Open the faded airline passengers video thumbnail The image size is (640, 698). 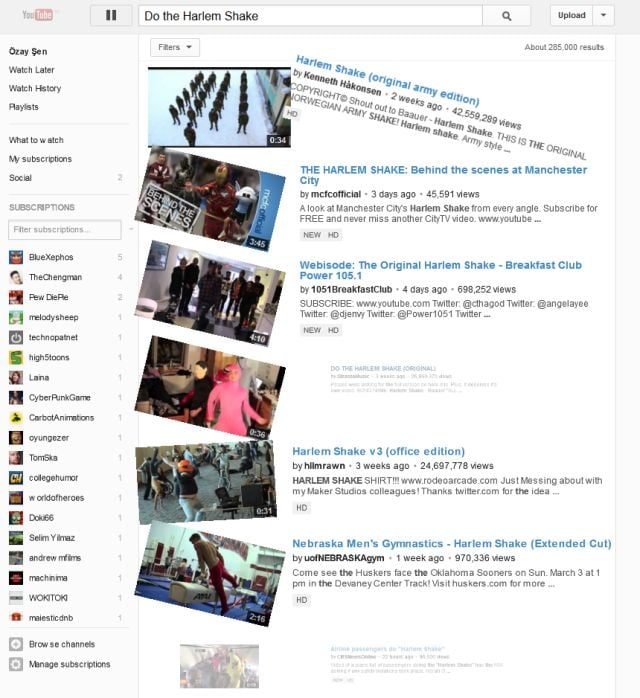(219, 666)
